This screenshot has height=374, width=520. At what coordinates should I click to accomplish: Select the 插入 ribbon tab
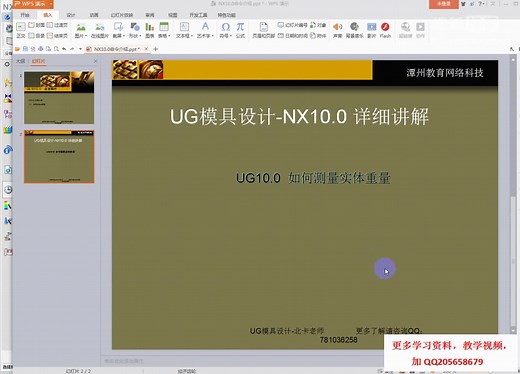tap(48, 15)
